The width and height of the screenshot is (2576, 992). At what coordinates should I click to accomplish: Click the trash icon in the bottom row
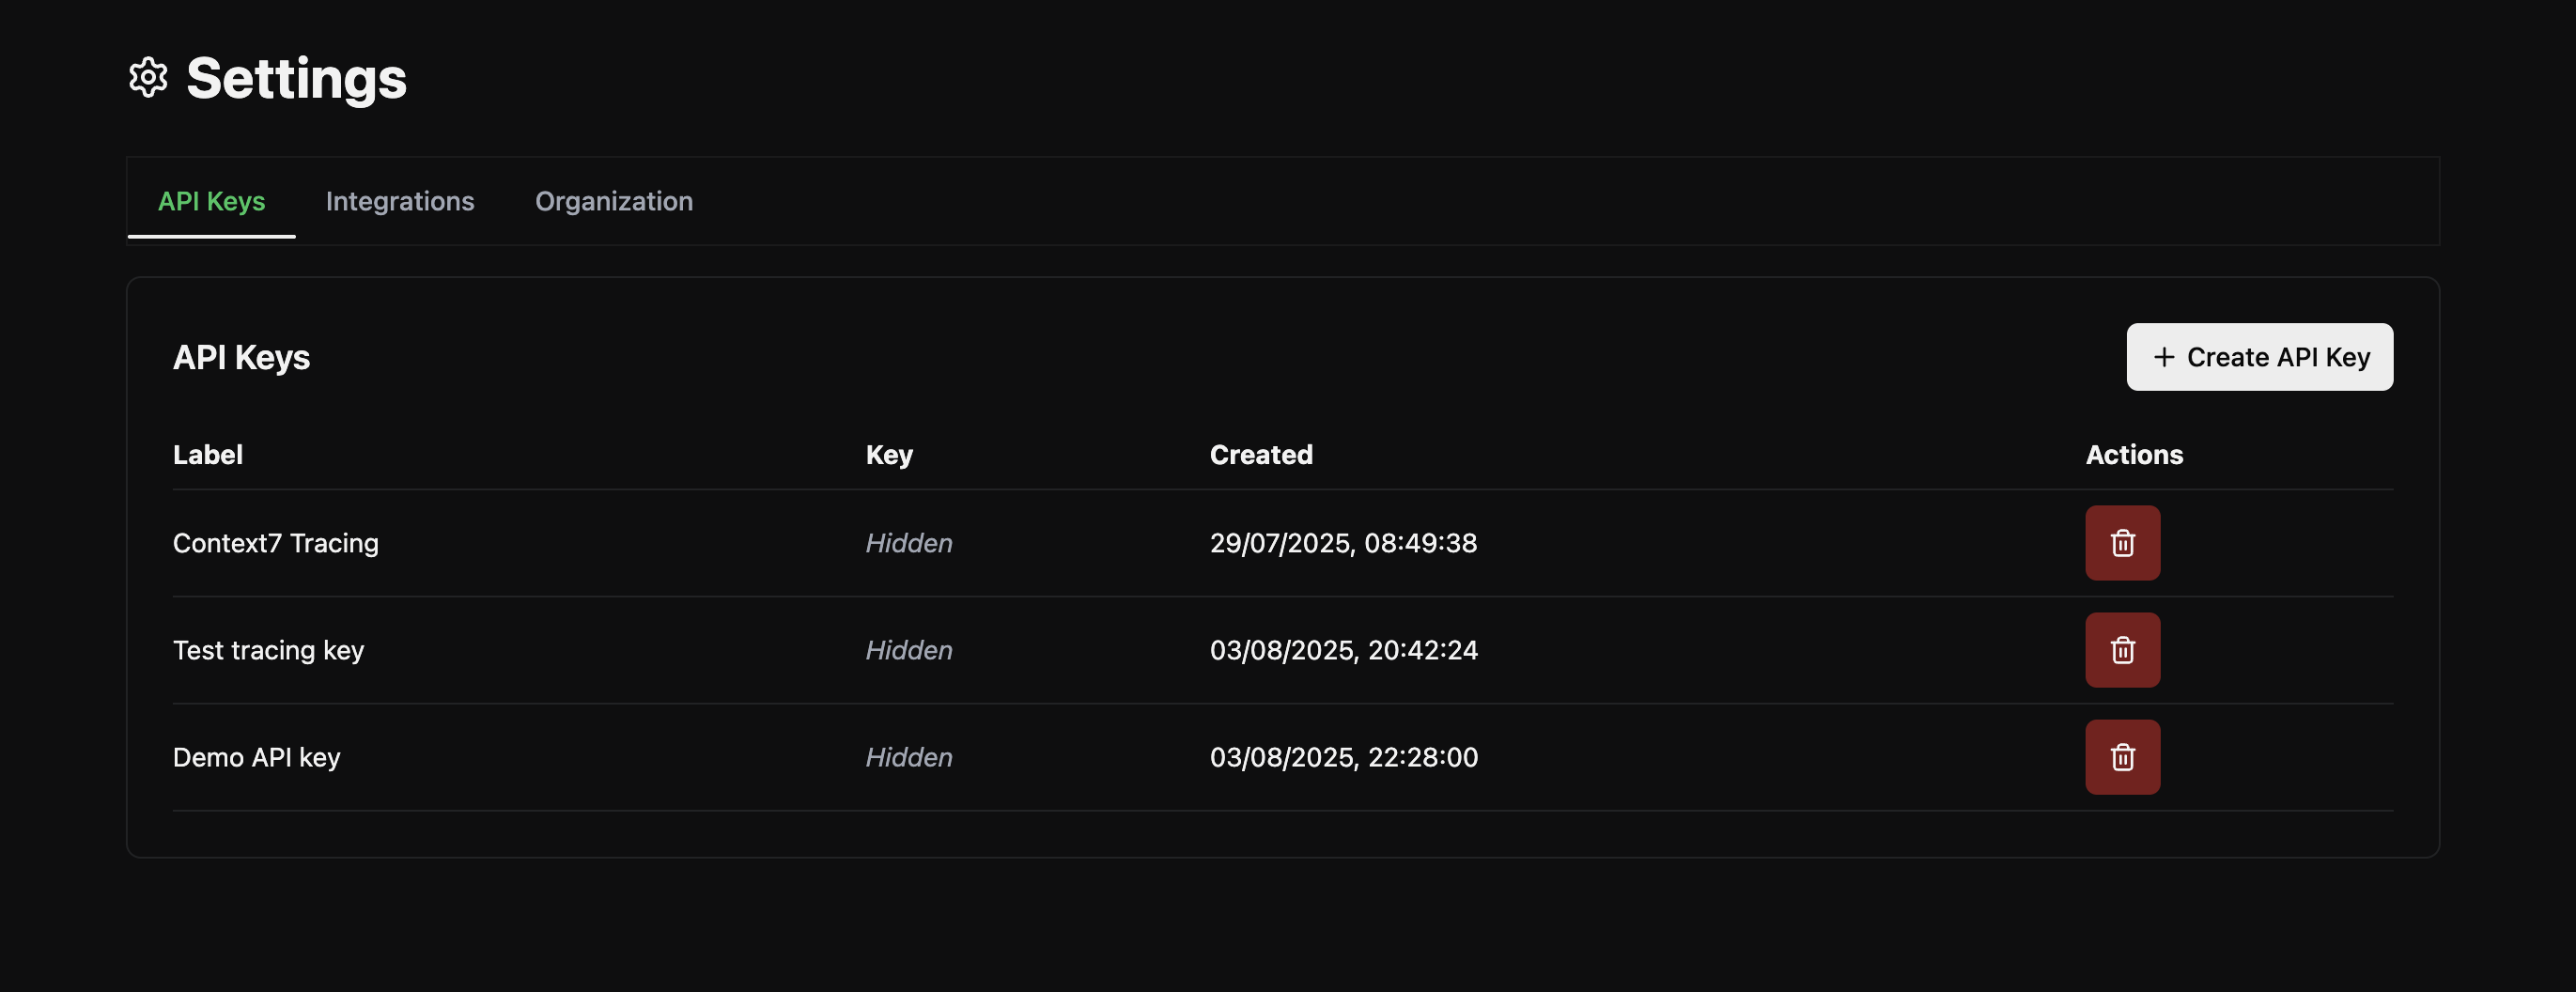(2122, 757)
